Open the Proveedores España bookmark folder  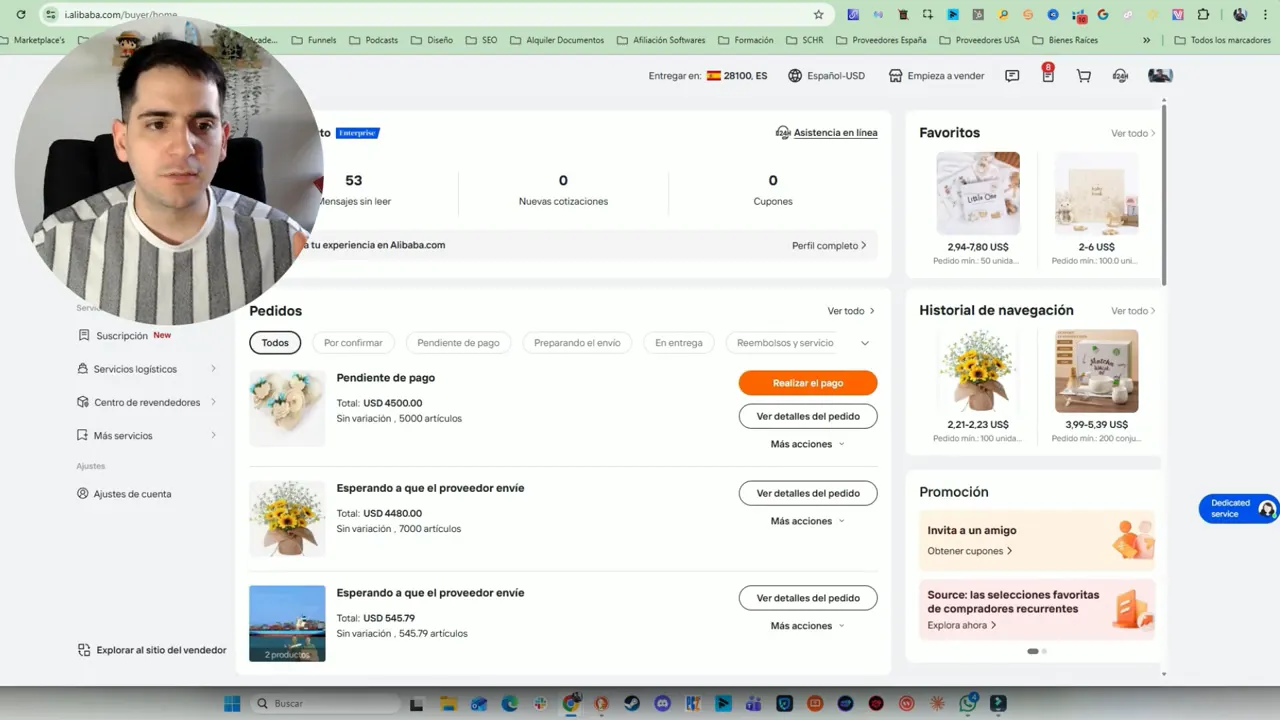pos(880,40)
